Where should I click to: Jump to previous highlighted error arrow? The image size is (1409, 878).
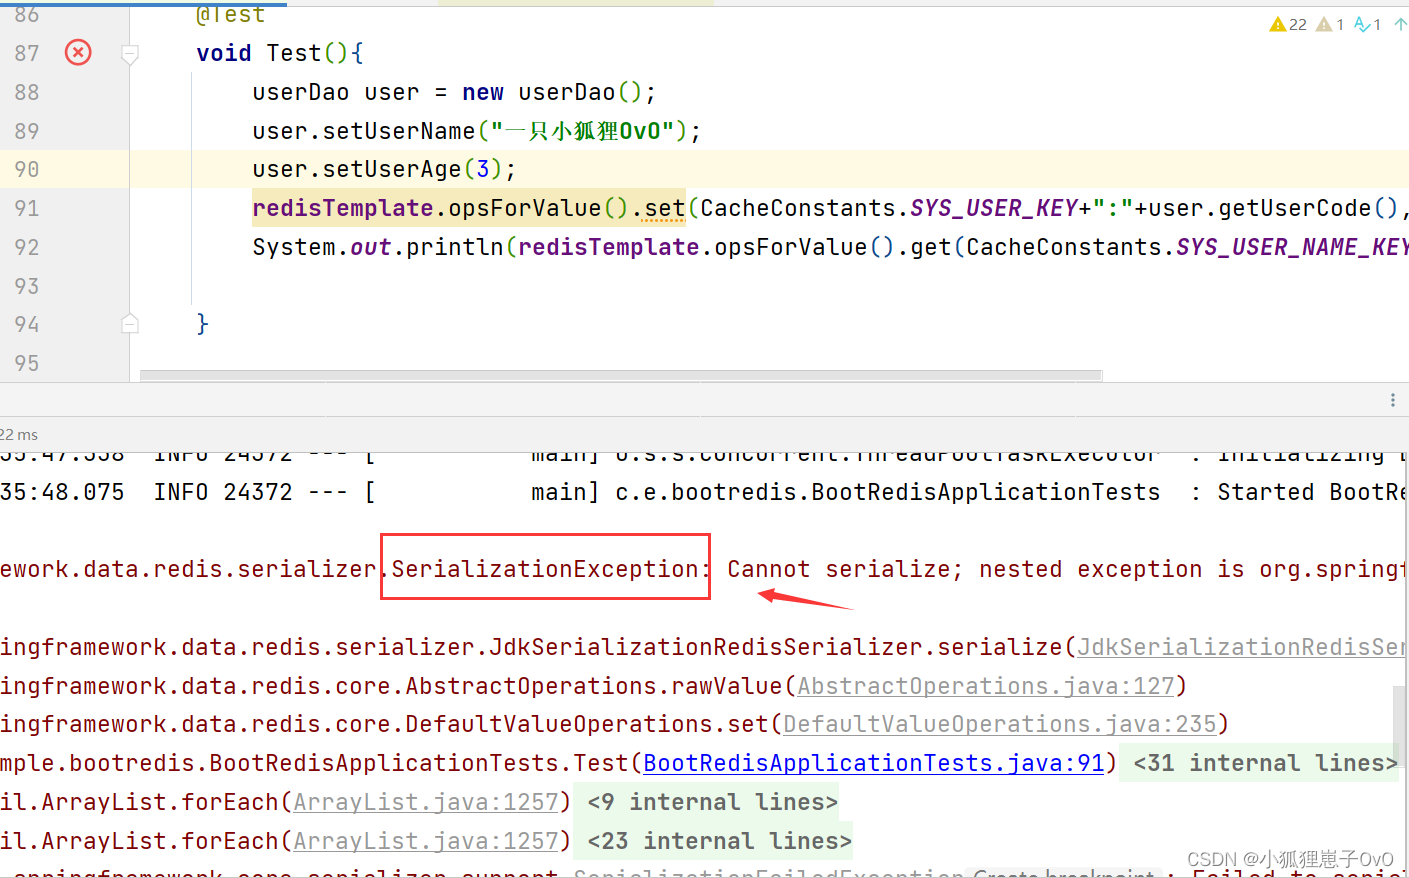[1400, 24]
